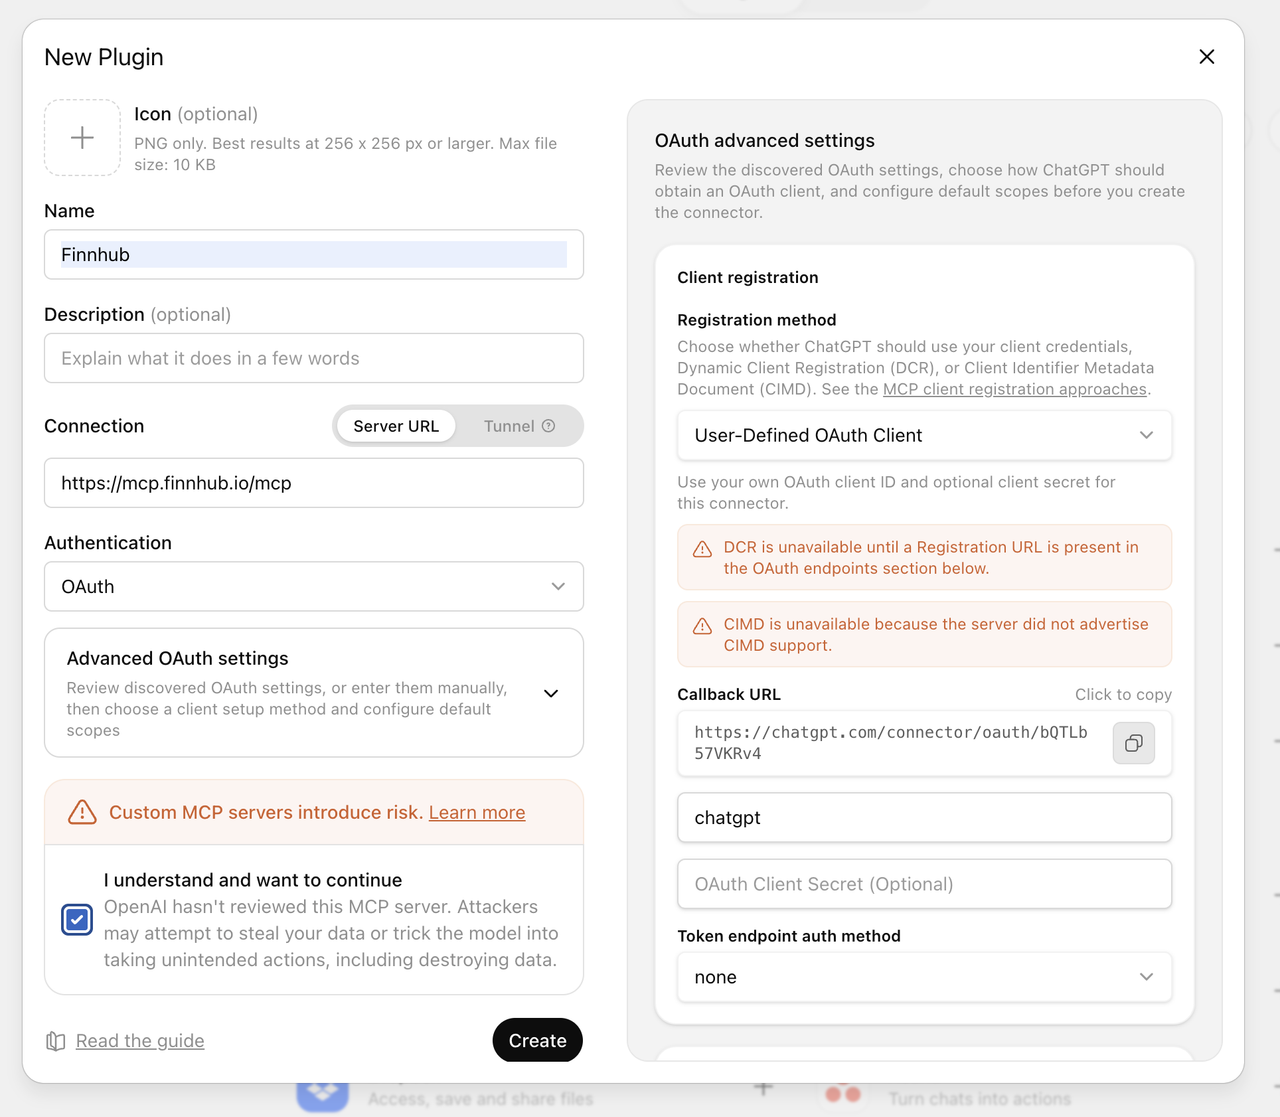Click the Icon (optional) label

click(x=196, y=114)
